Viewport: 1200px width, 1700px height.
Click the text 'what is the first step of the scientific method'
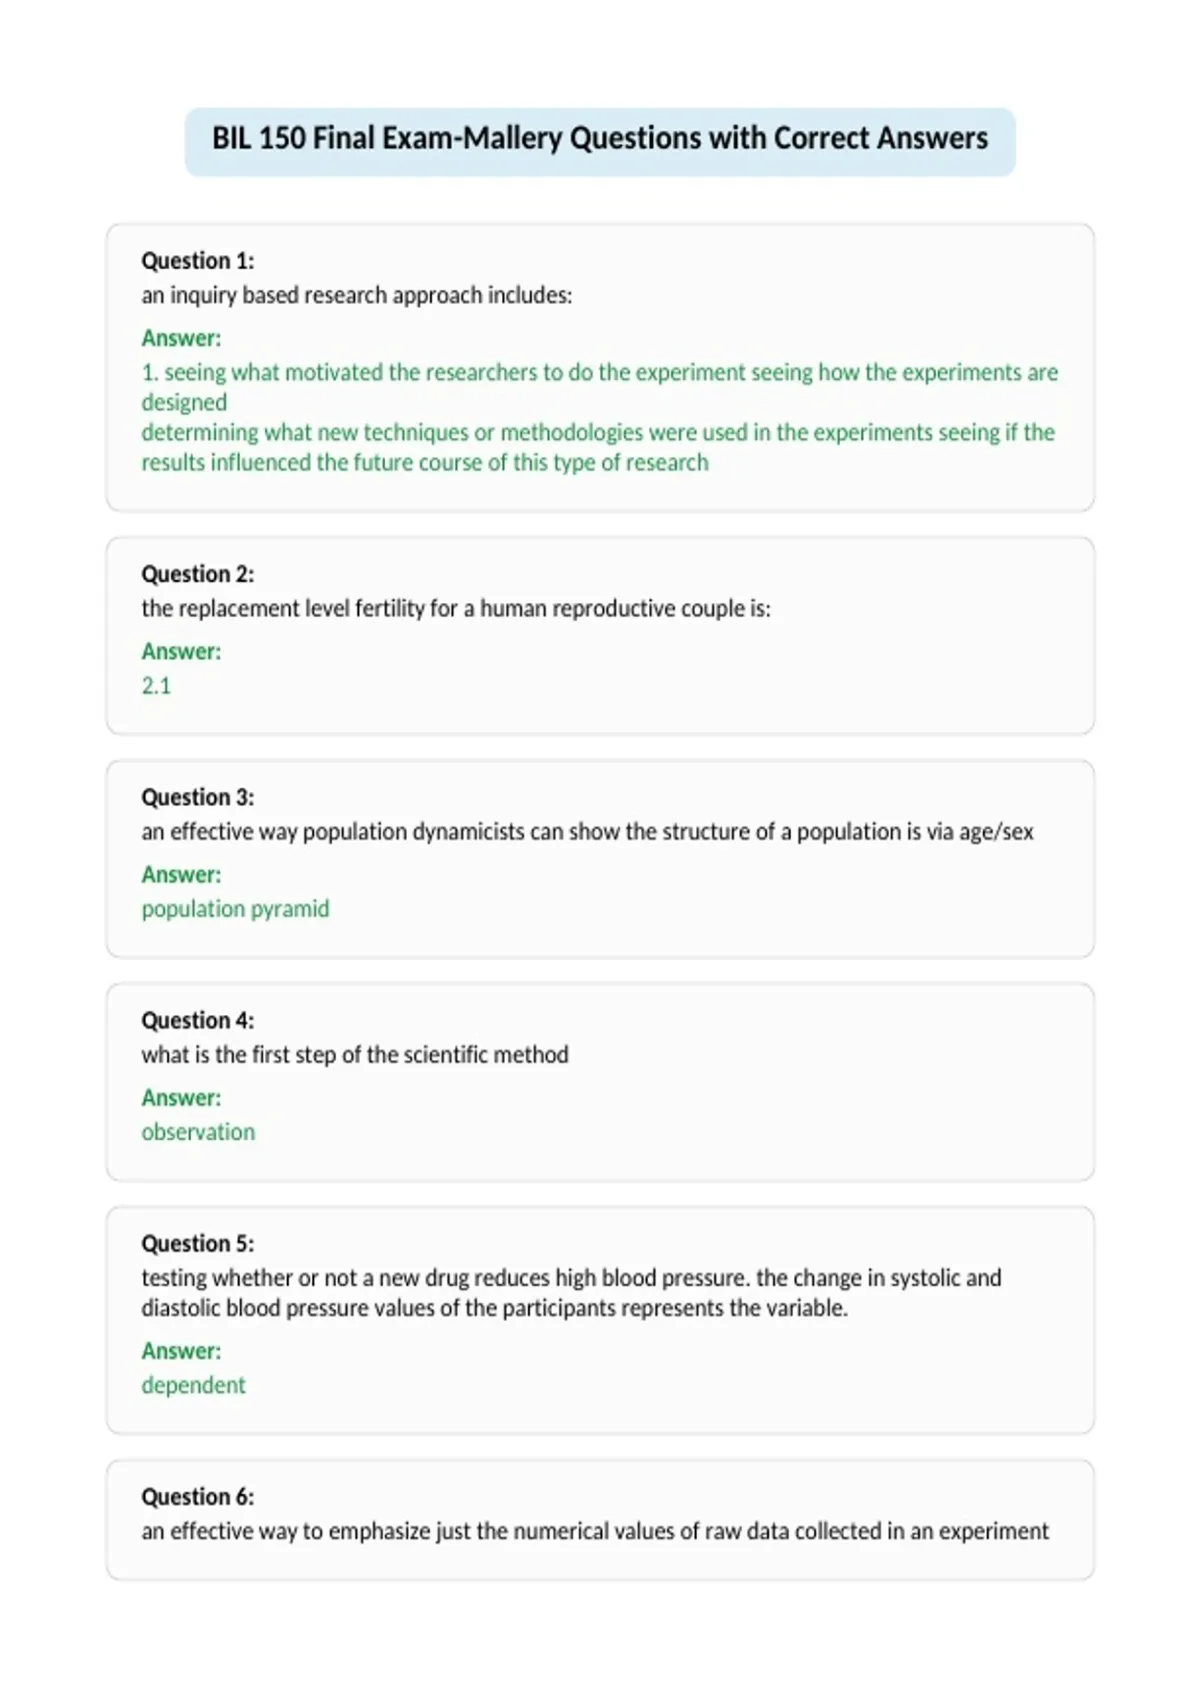point(355,1055)
